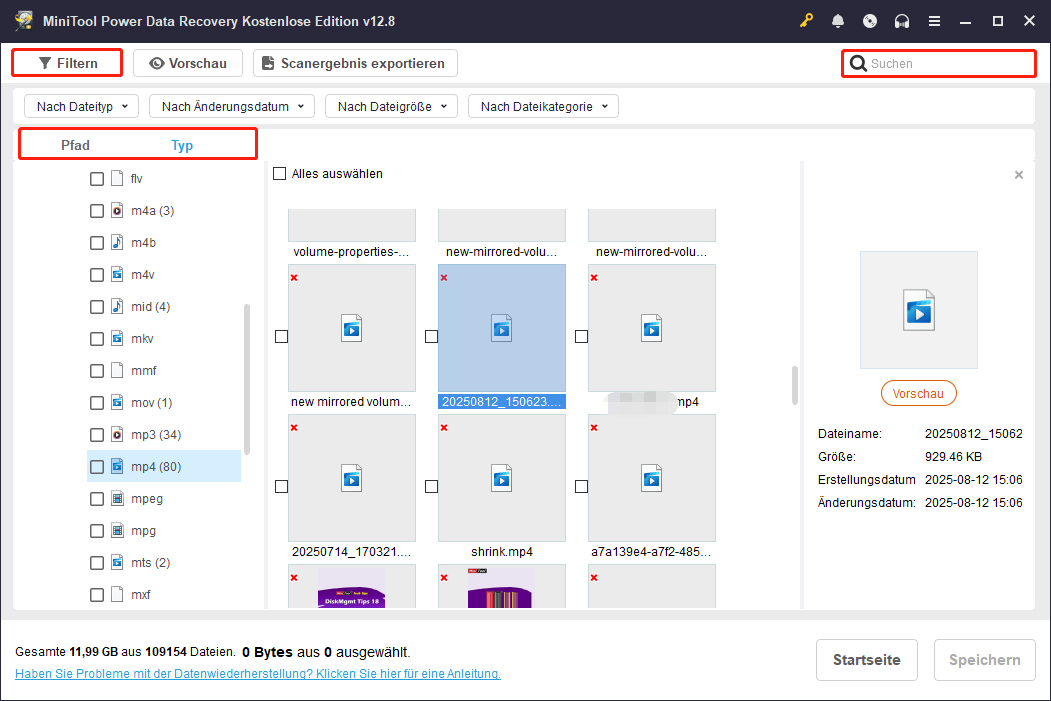Open the Nach Dateigröße dropdown

pyautogui.click(x=391, y=106)
